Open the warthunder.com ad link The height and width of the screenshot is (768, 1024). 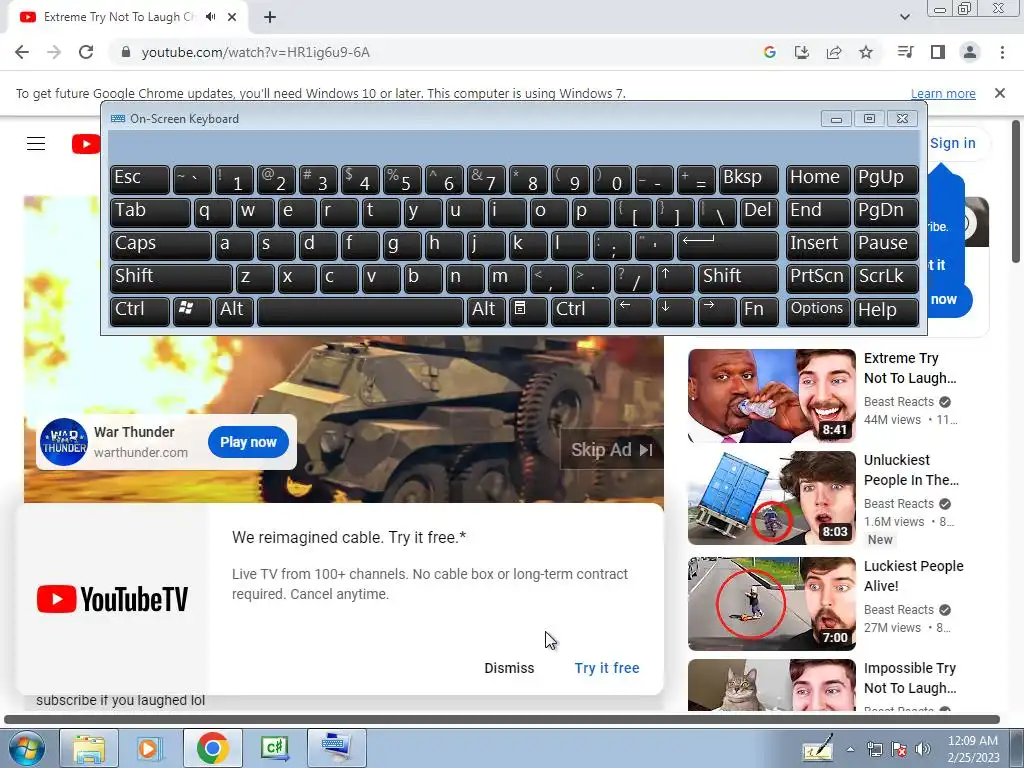[140, 453]
